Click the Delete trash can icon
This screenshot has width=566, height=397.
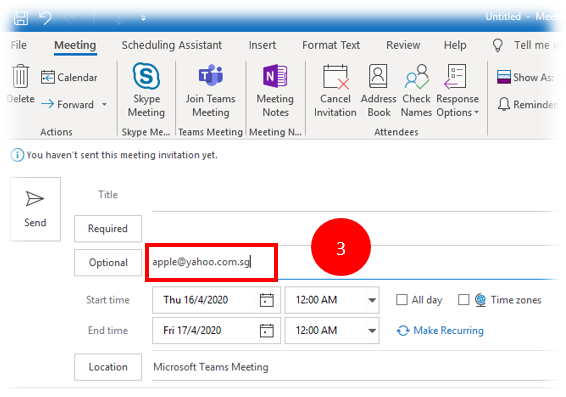[x=21, y=76]
